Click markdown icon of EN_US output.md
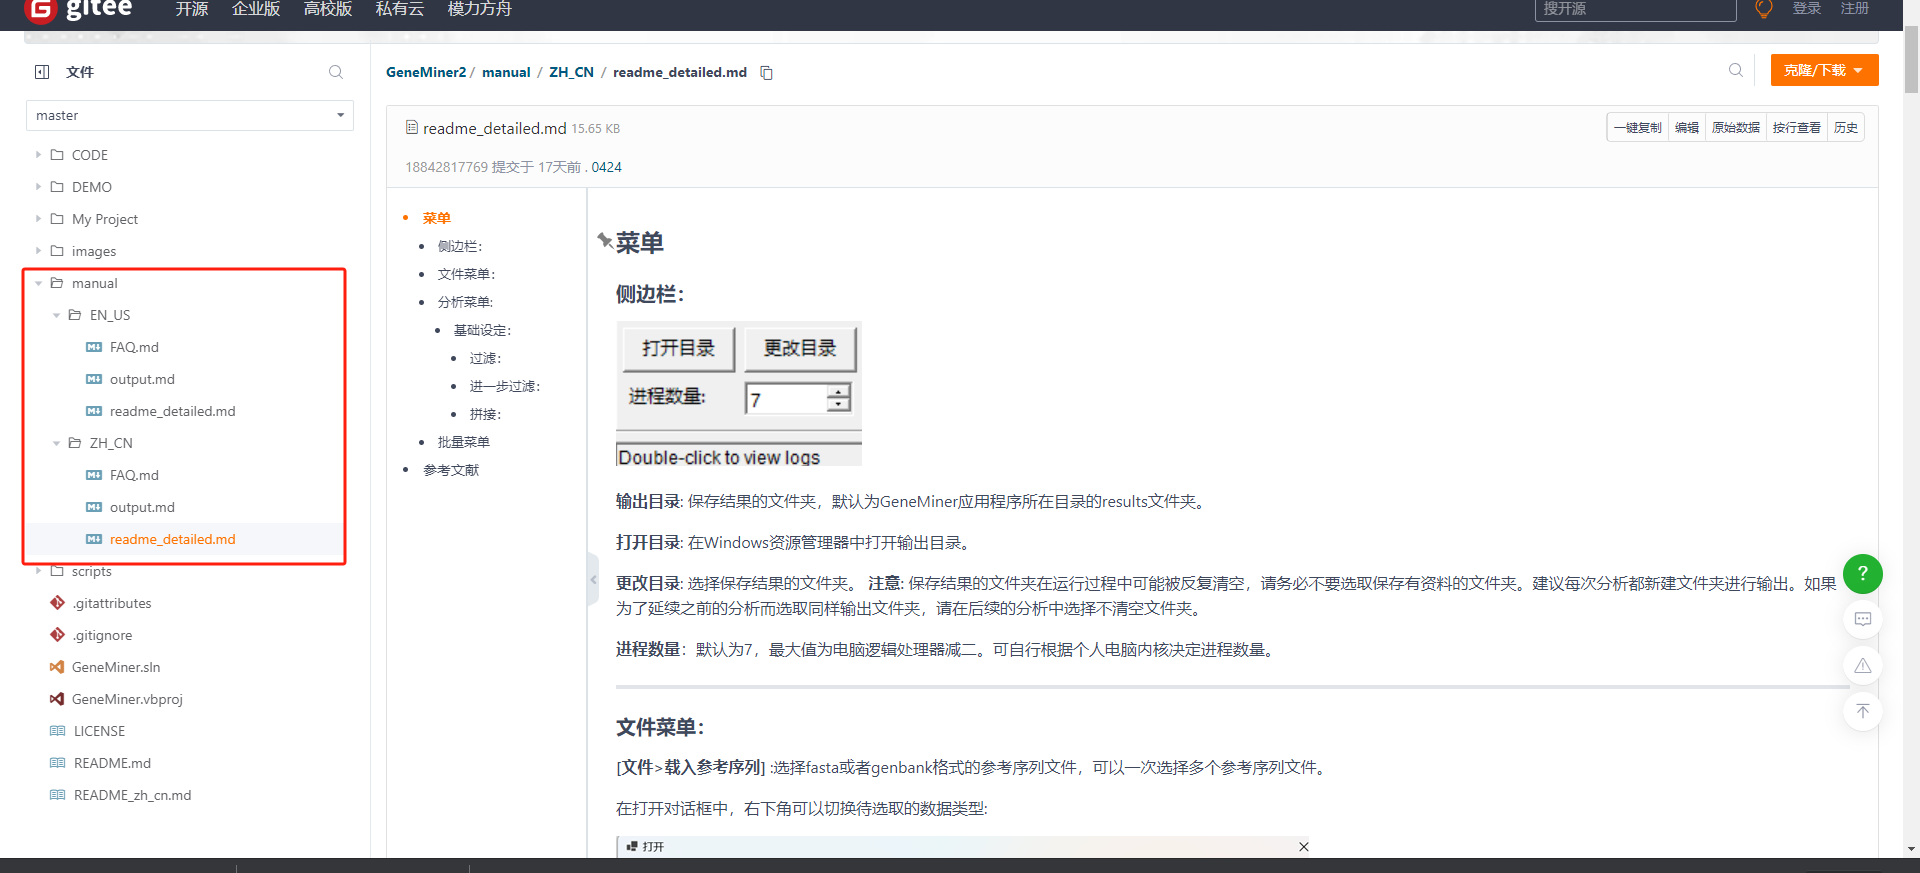 tap(94, 379)
